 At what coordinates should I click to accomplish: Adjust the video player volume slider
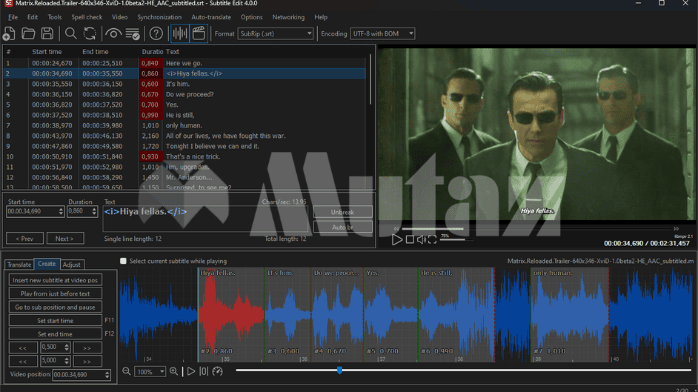457,240
